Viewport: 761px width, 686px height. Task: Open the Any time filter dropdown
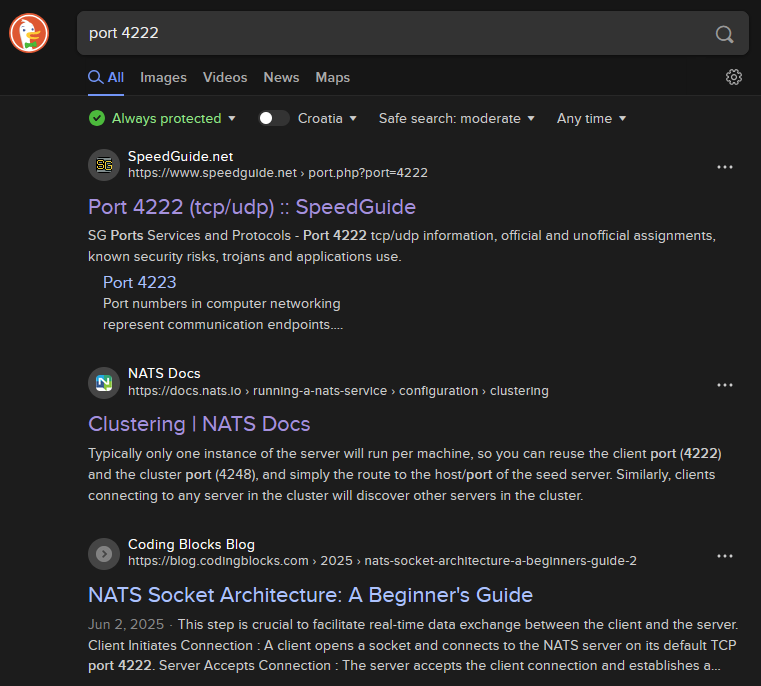591,118
